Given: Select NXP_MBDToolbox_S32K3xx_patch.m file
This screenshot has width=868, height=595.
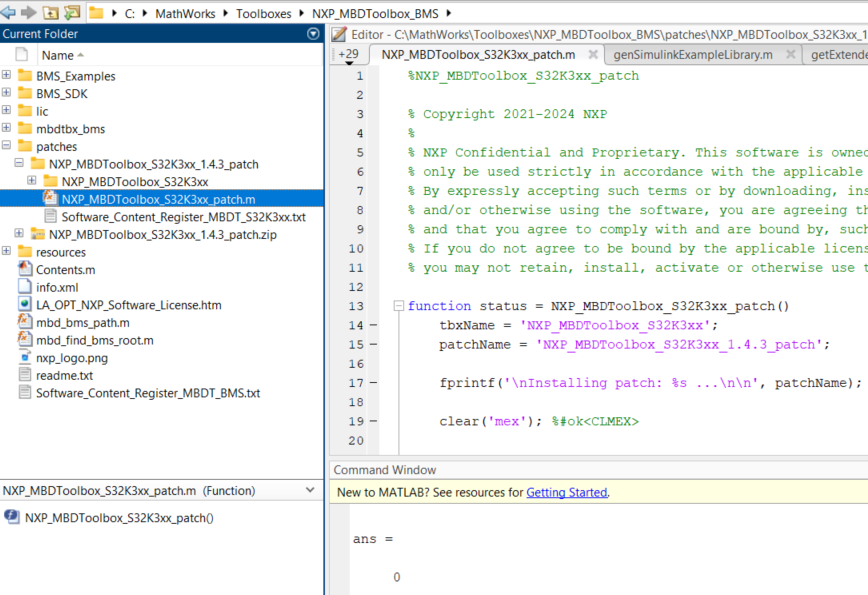Looking at the screenshot, I should coord(158,200).
